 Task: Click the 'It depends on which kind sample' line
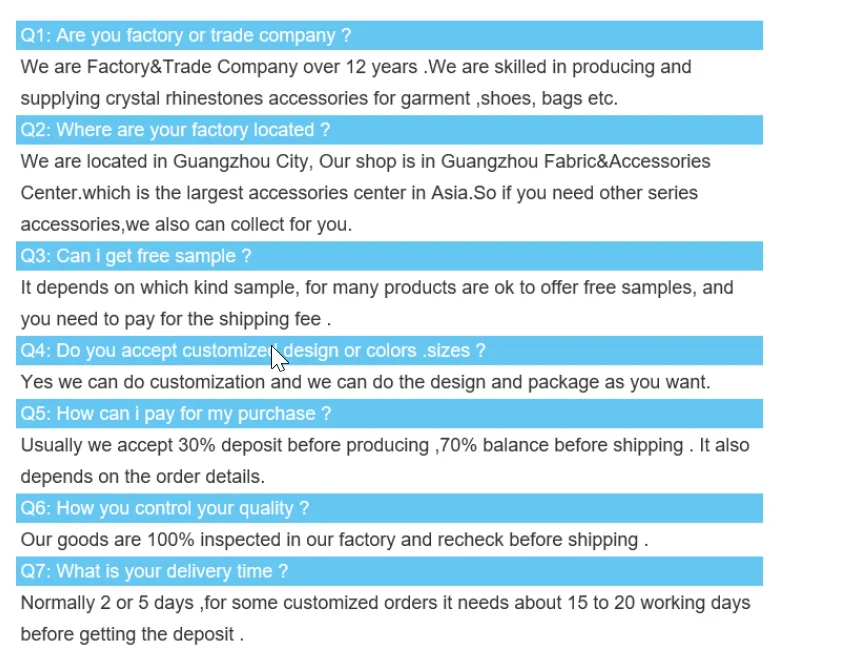pyautogui.click(x=377, y=287)
